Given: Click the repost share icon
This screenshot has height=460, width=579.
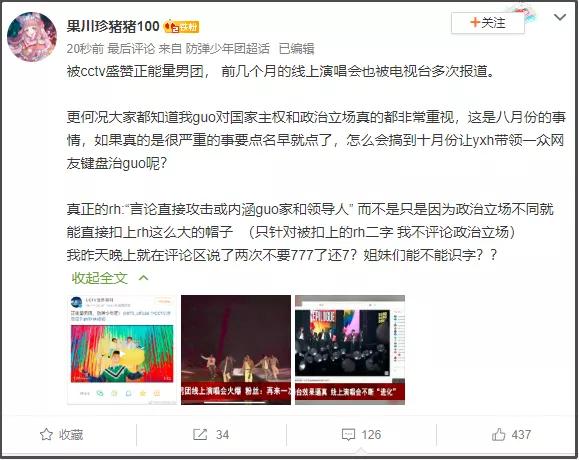Looking at the screenshot, I should 200,435.
